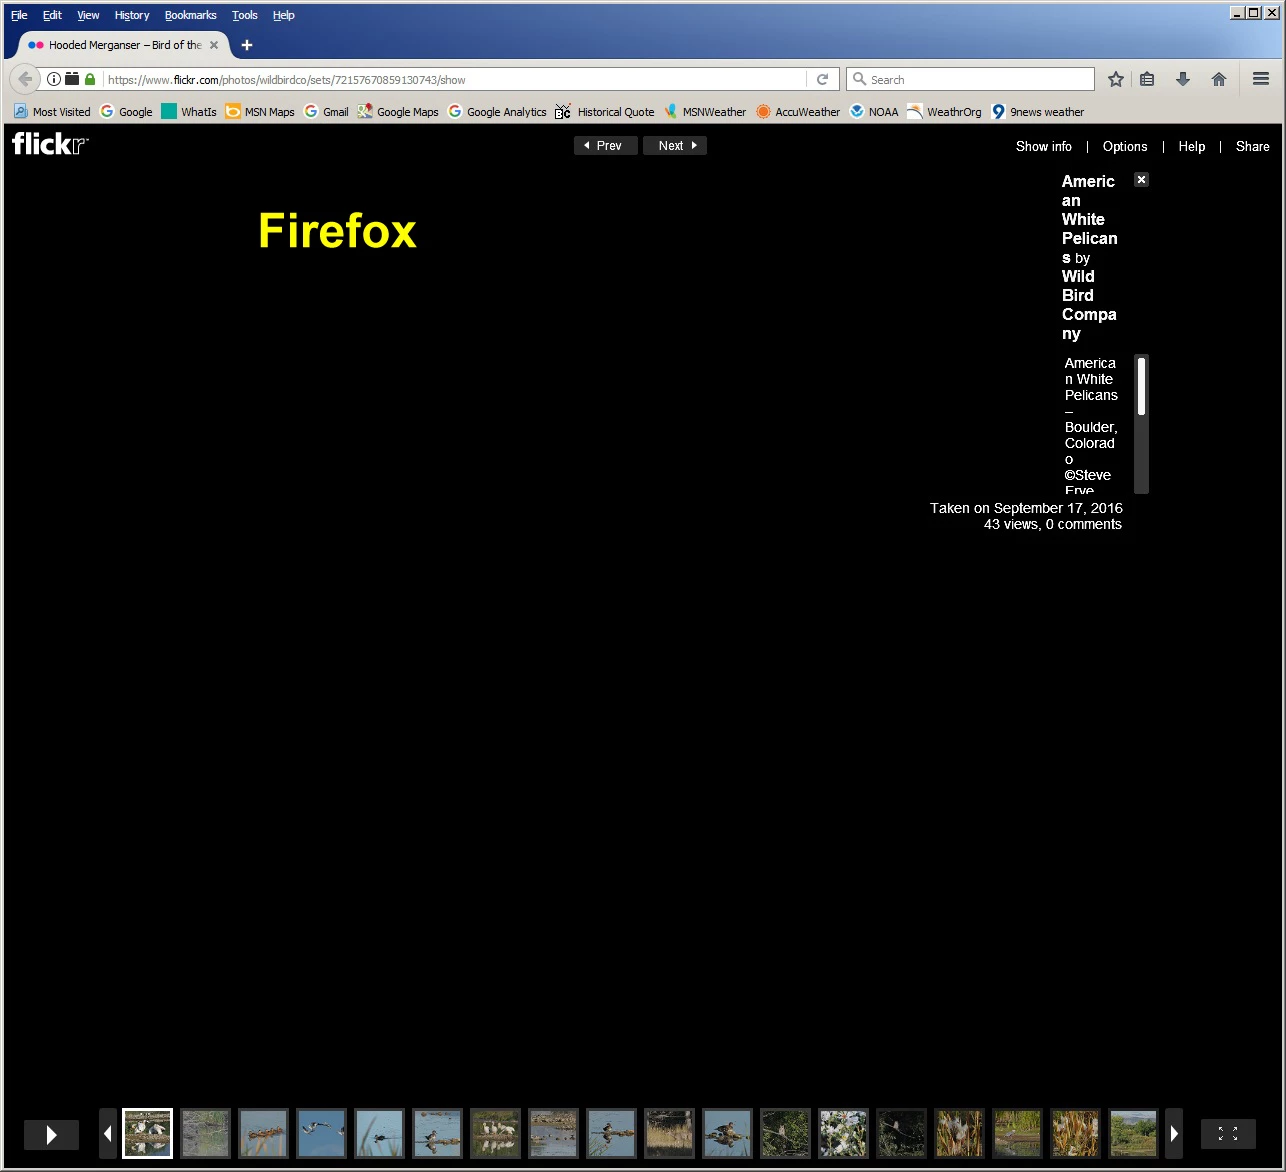Click the green padlock security icon

pos(90,79)
